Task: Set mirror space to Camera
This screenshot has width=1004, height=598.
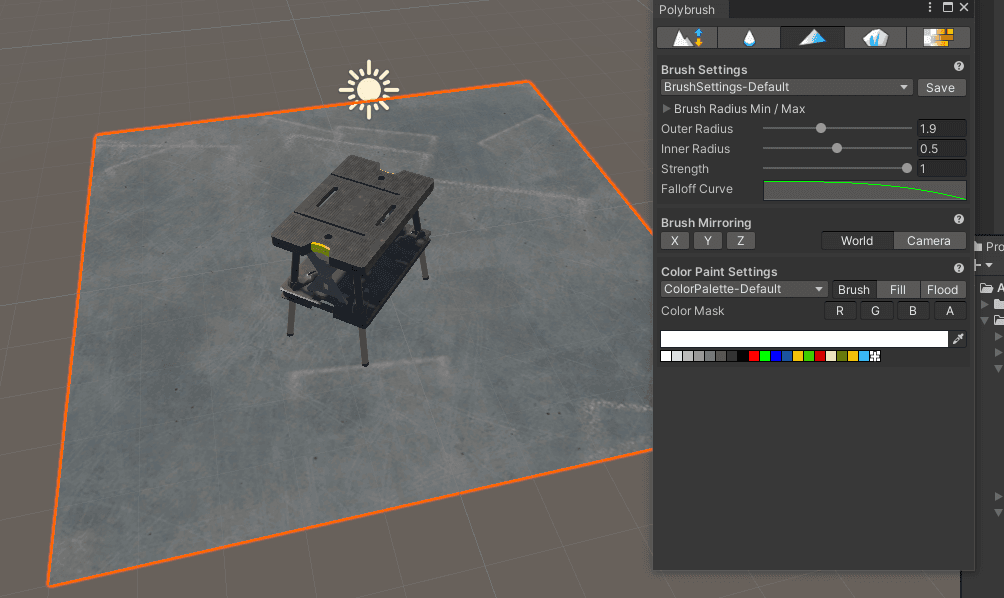Action: 929,241
